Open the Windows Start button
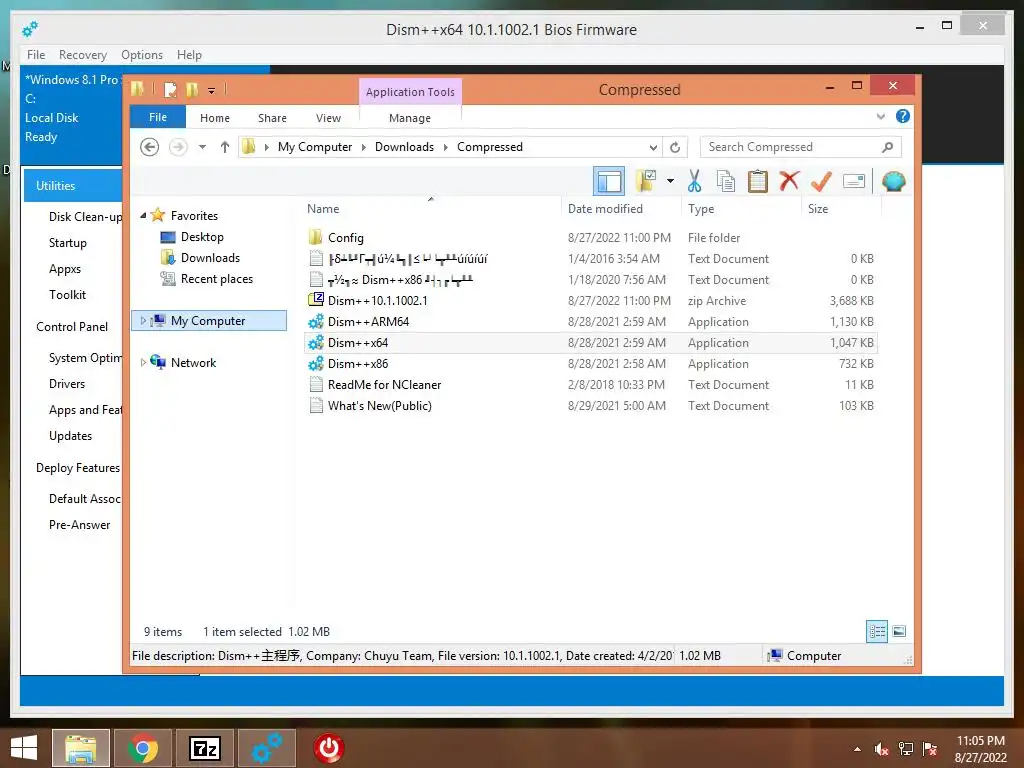Image resolution: width=1024 pixels, height=768 pixels. point(24,748)
